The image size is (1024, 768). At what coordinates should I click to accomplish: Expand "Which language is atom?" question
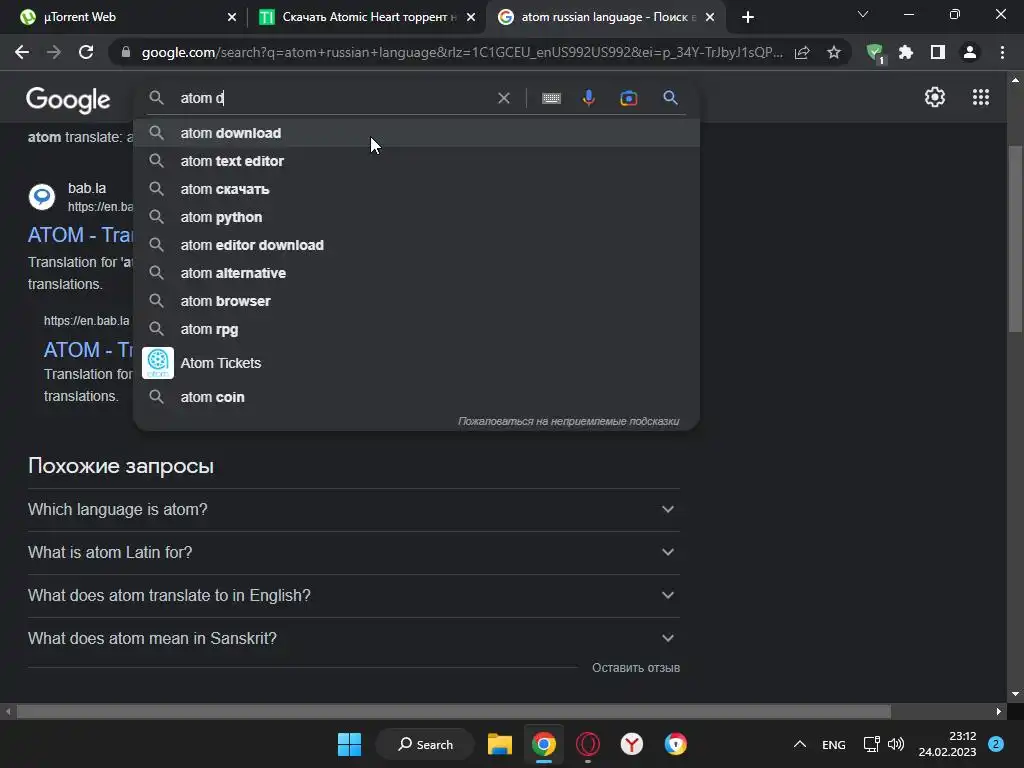[x=353, y=509]
